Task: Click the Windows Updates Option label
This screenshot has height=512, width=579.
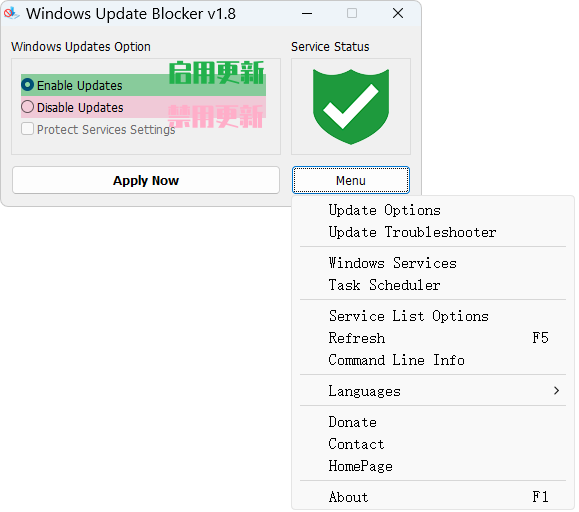Action: [x=81, y=47]
